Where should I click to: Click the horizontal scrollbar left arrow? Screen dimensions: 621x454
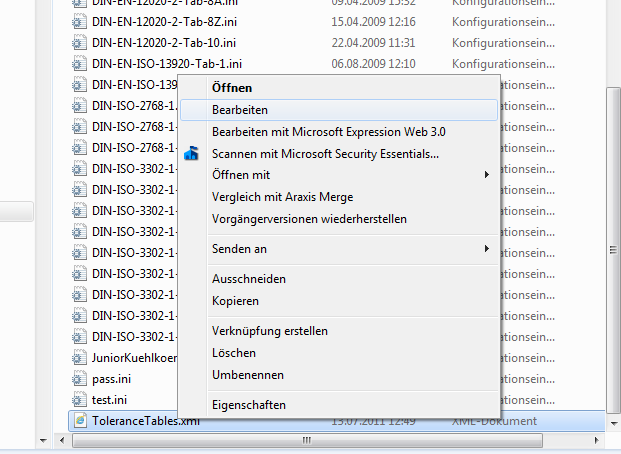point(62,440)
